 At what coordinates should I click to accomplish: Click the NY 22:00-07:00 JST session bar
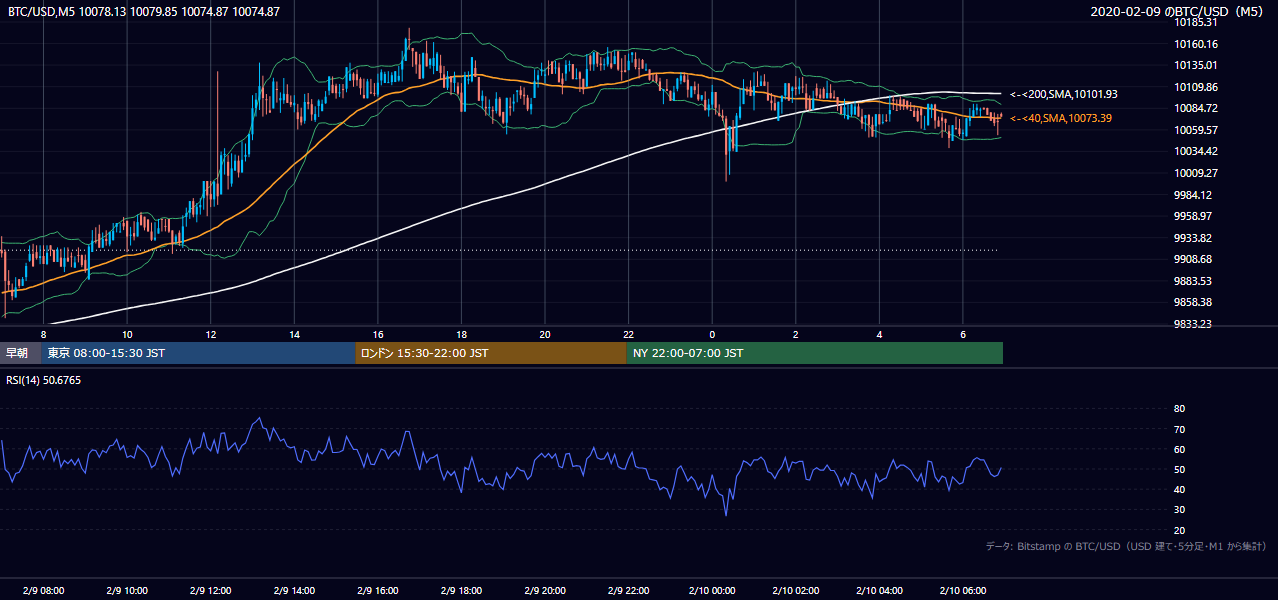(x=815, y=353)
